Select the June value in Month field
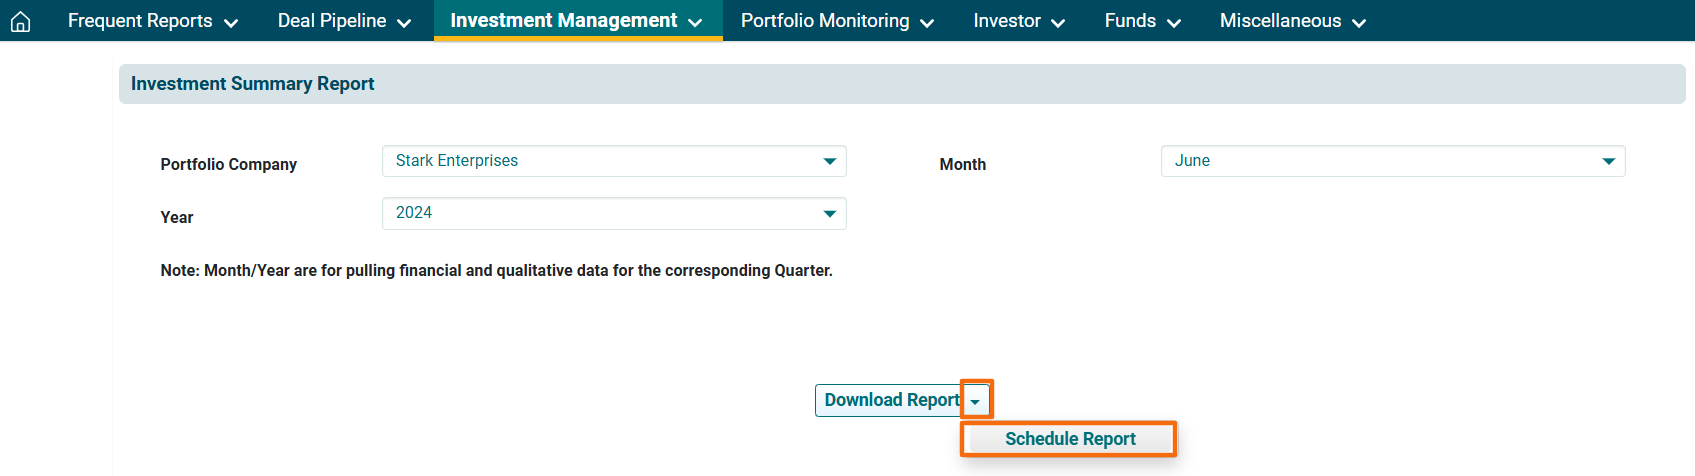 coord(1192,161)
